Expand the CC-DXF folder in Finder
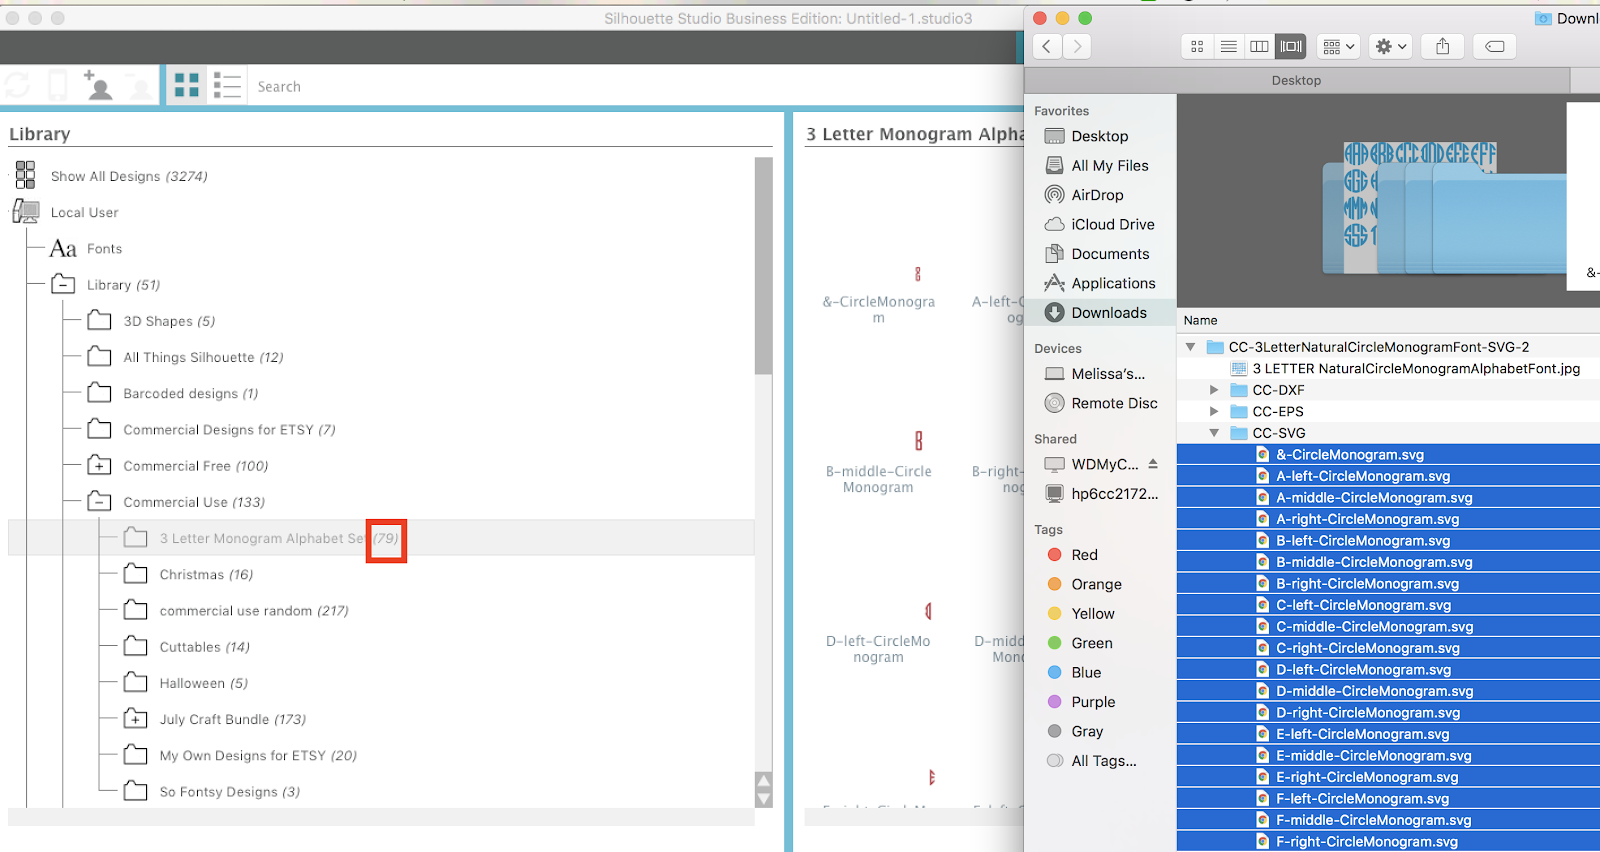 tap(1214, 390)
